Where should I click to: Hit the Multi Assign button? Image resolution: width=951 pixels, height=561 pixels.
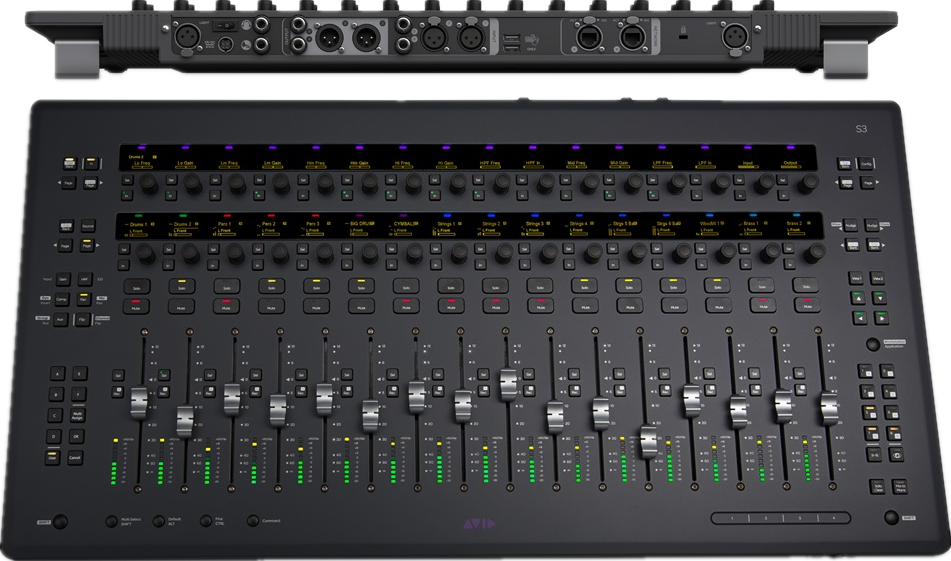[x=77, y=415]
